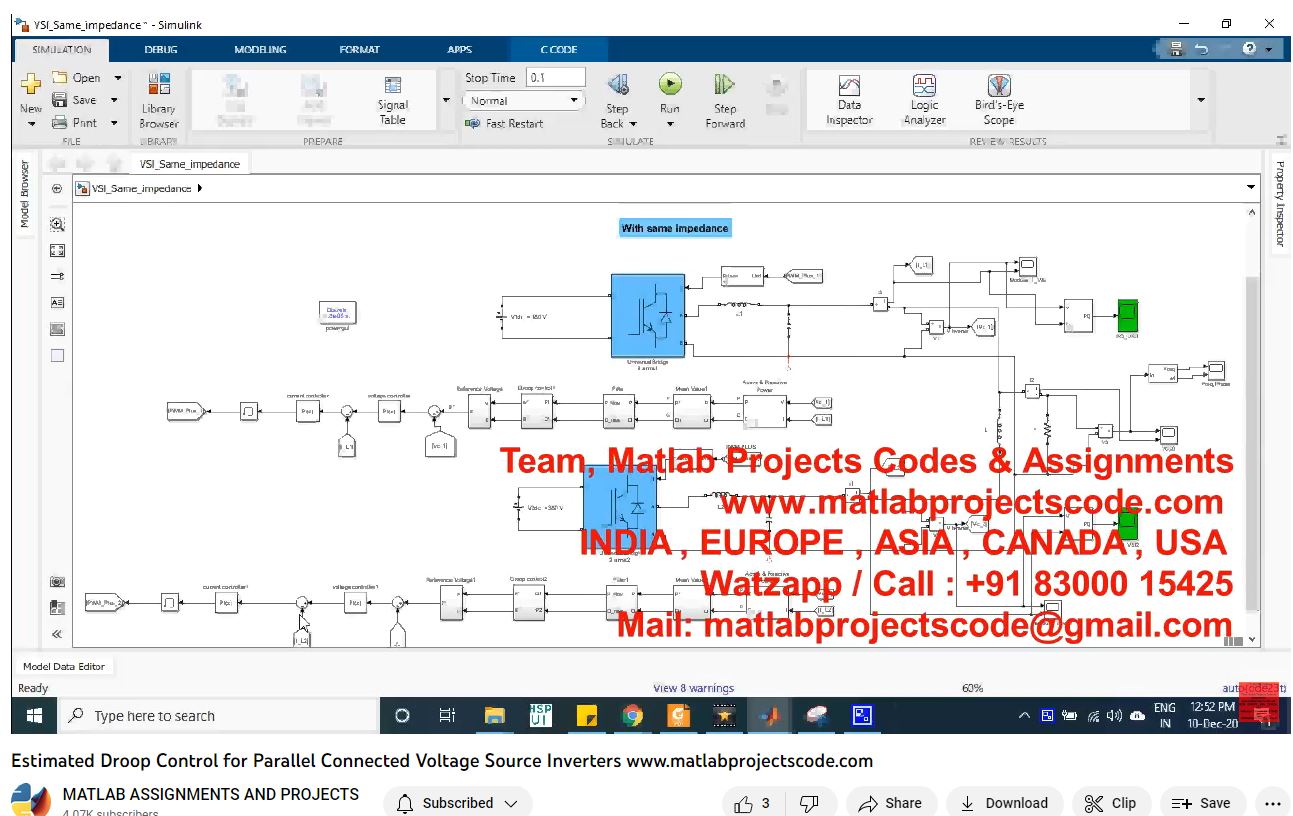The image size is (1293, 816).
Task: Select the upper blue Universal Bridge block
Action: point(647,315)
